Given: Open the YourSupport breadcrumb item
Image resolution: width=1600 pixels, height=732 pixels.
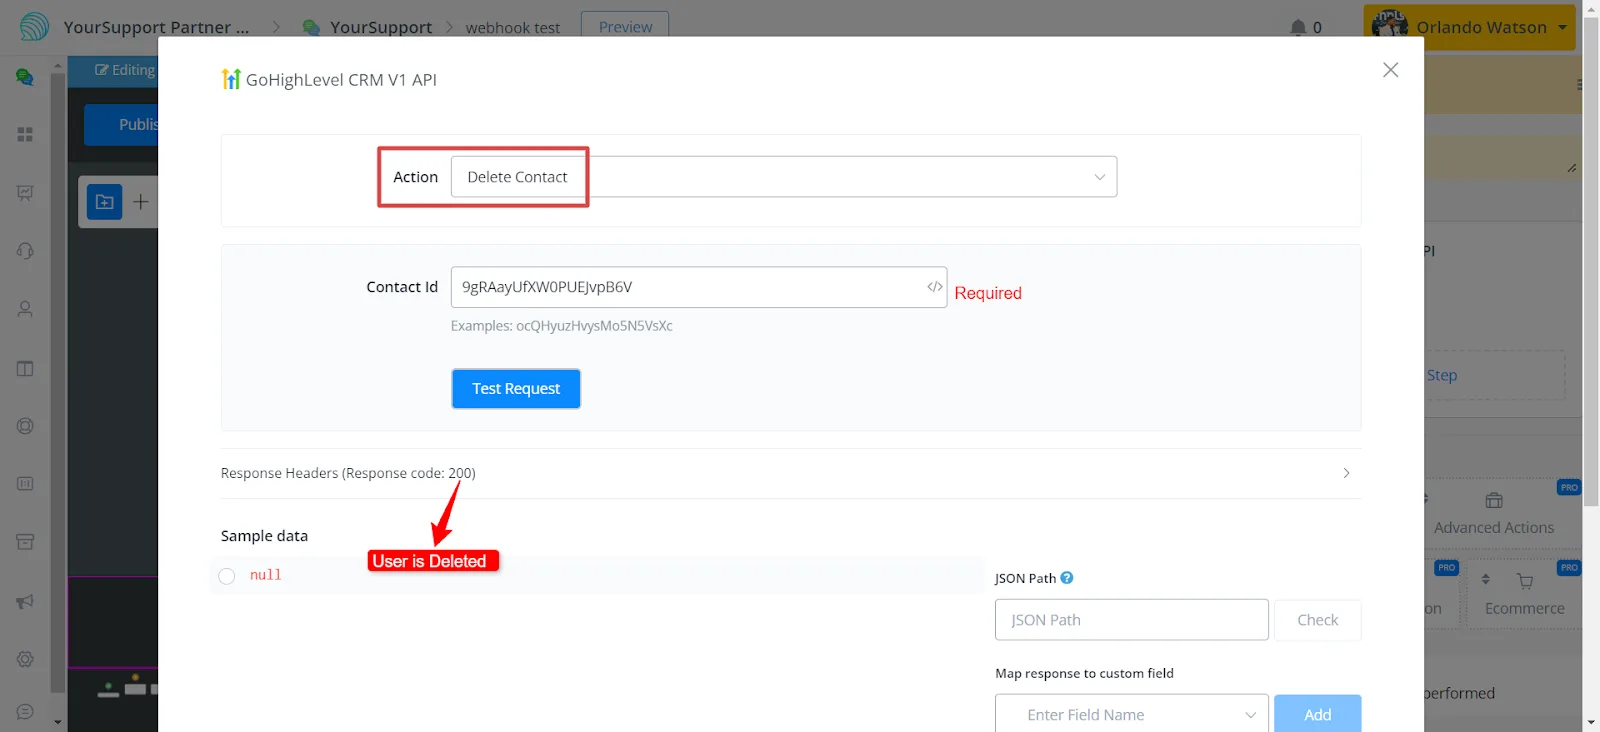Looking at the screenshot, I should [x=381, y=27].
